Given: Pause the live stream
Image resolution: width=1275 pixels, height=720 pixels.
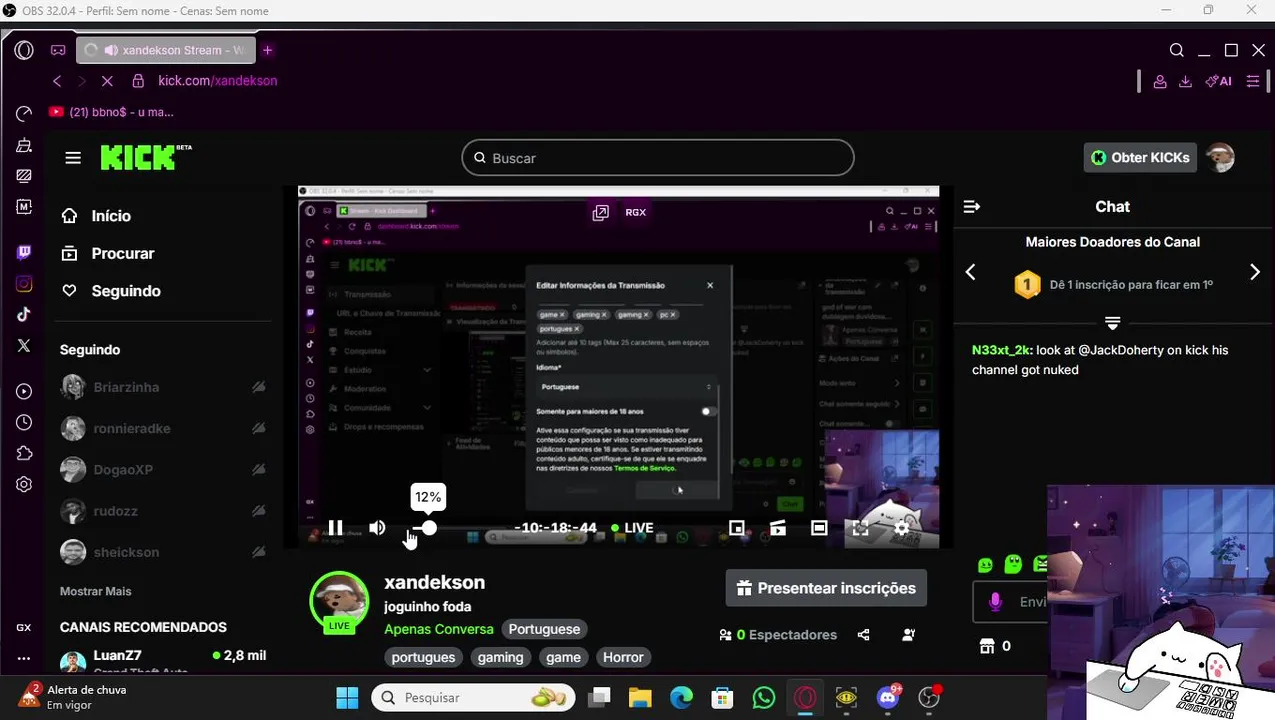Looking at the screenshot, I should pyautogui.click(x=336, y=528).
